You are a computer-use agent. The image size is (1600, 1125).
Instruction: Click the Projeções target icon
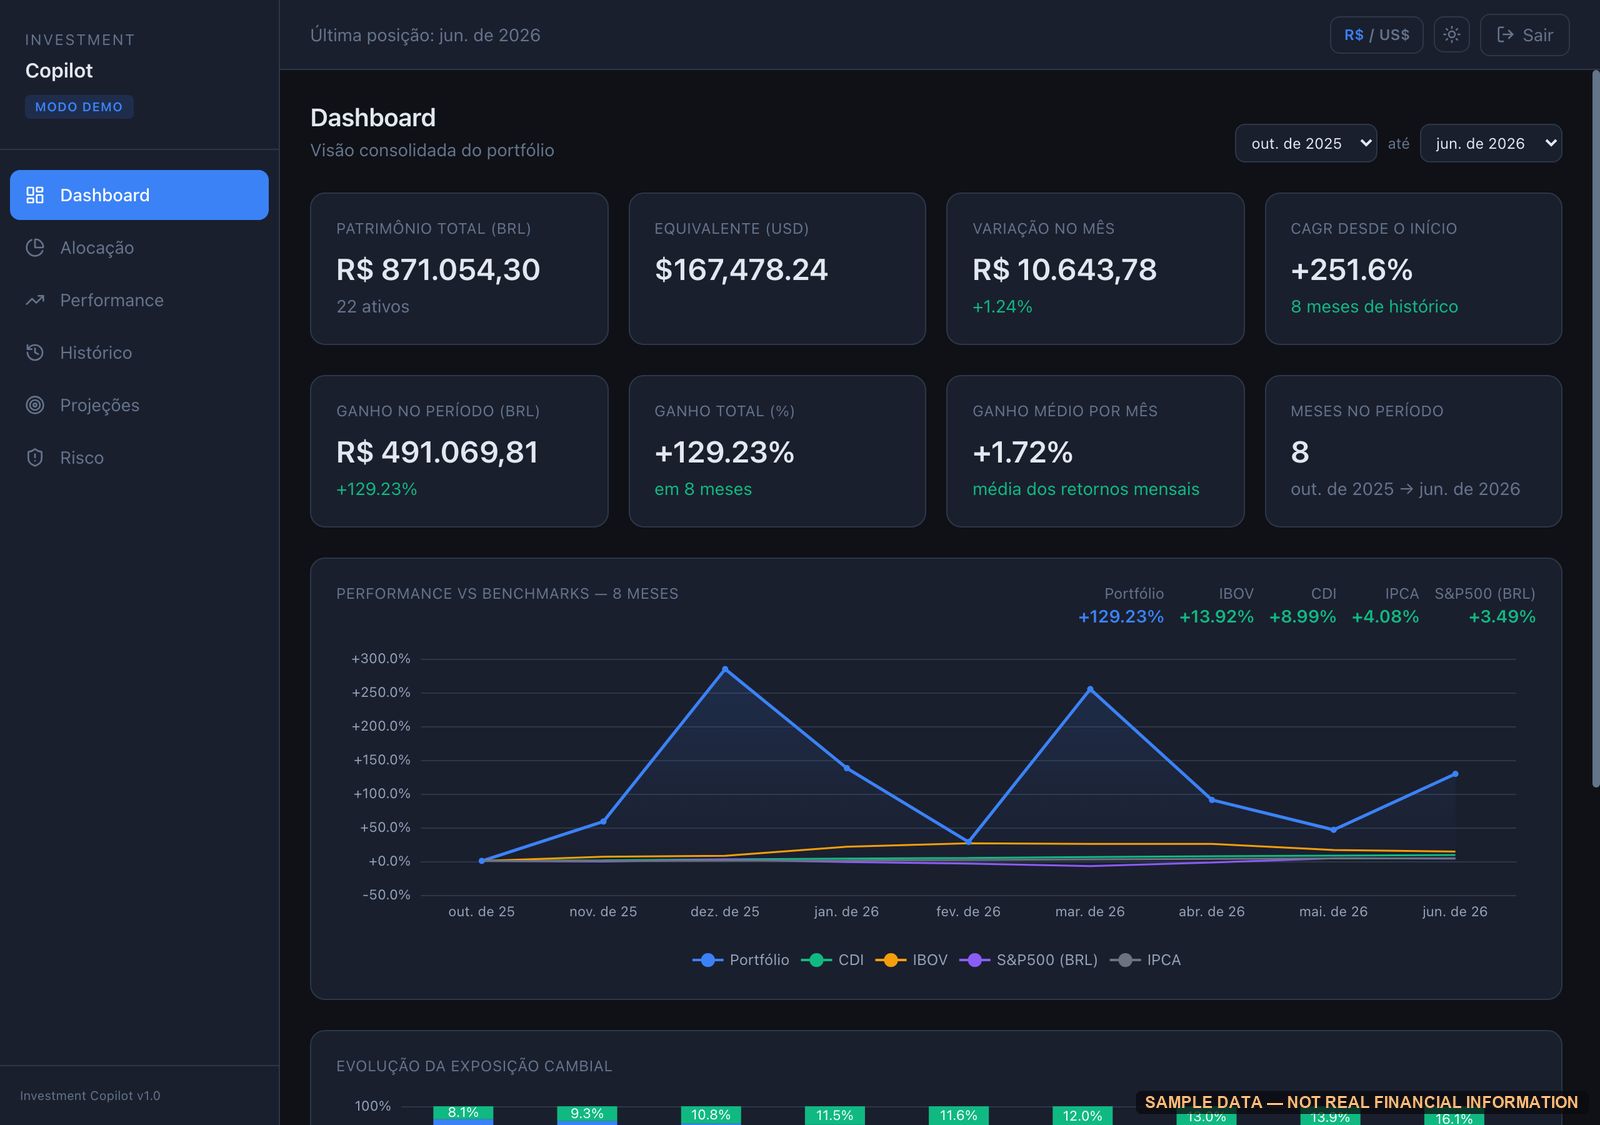pos(35,405)
